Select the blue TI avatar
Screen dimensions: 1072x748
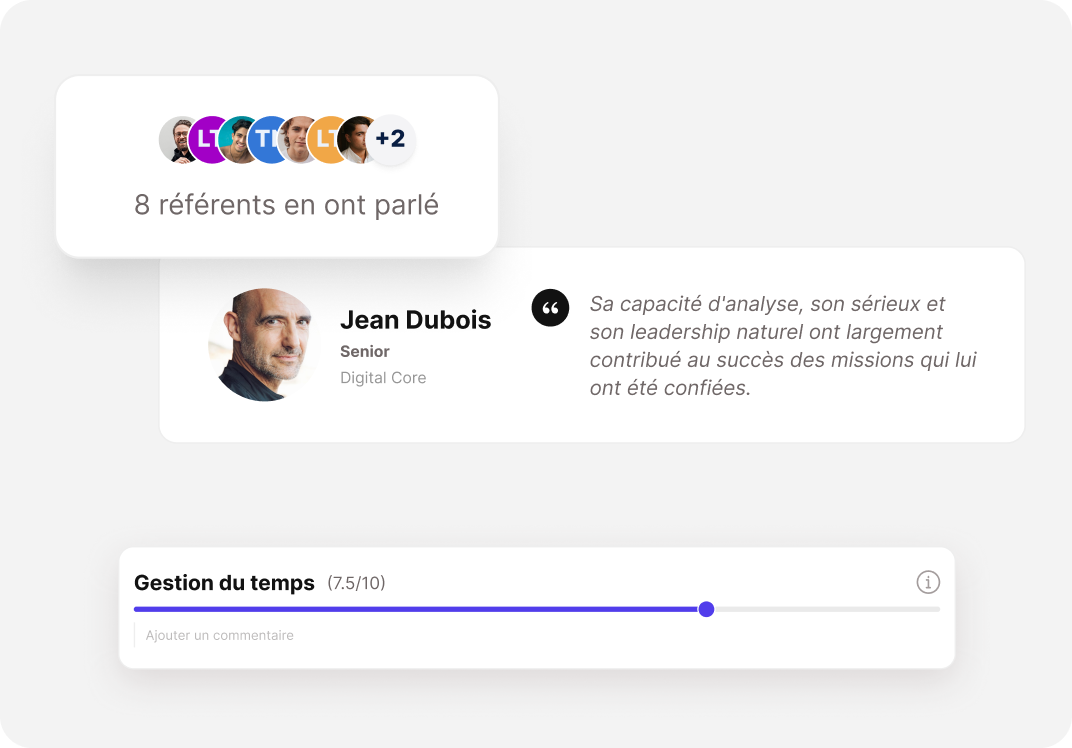[265, 139]
